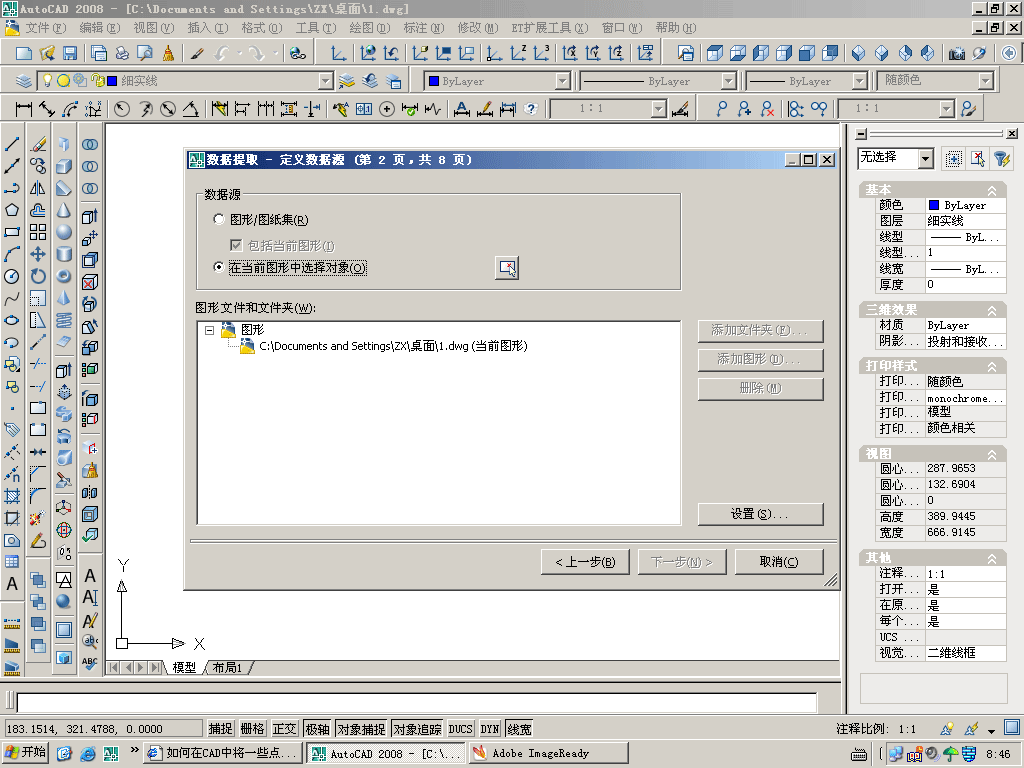The image size is (1024, 768).
Task: Select the Rotate tool in modify toolbar
Action: pos(38,277)
